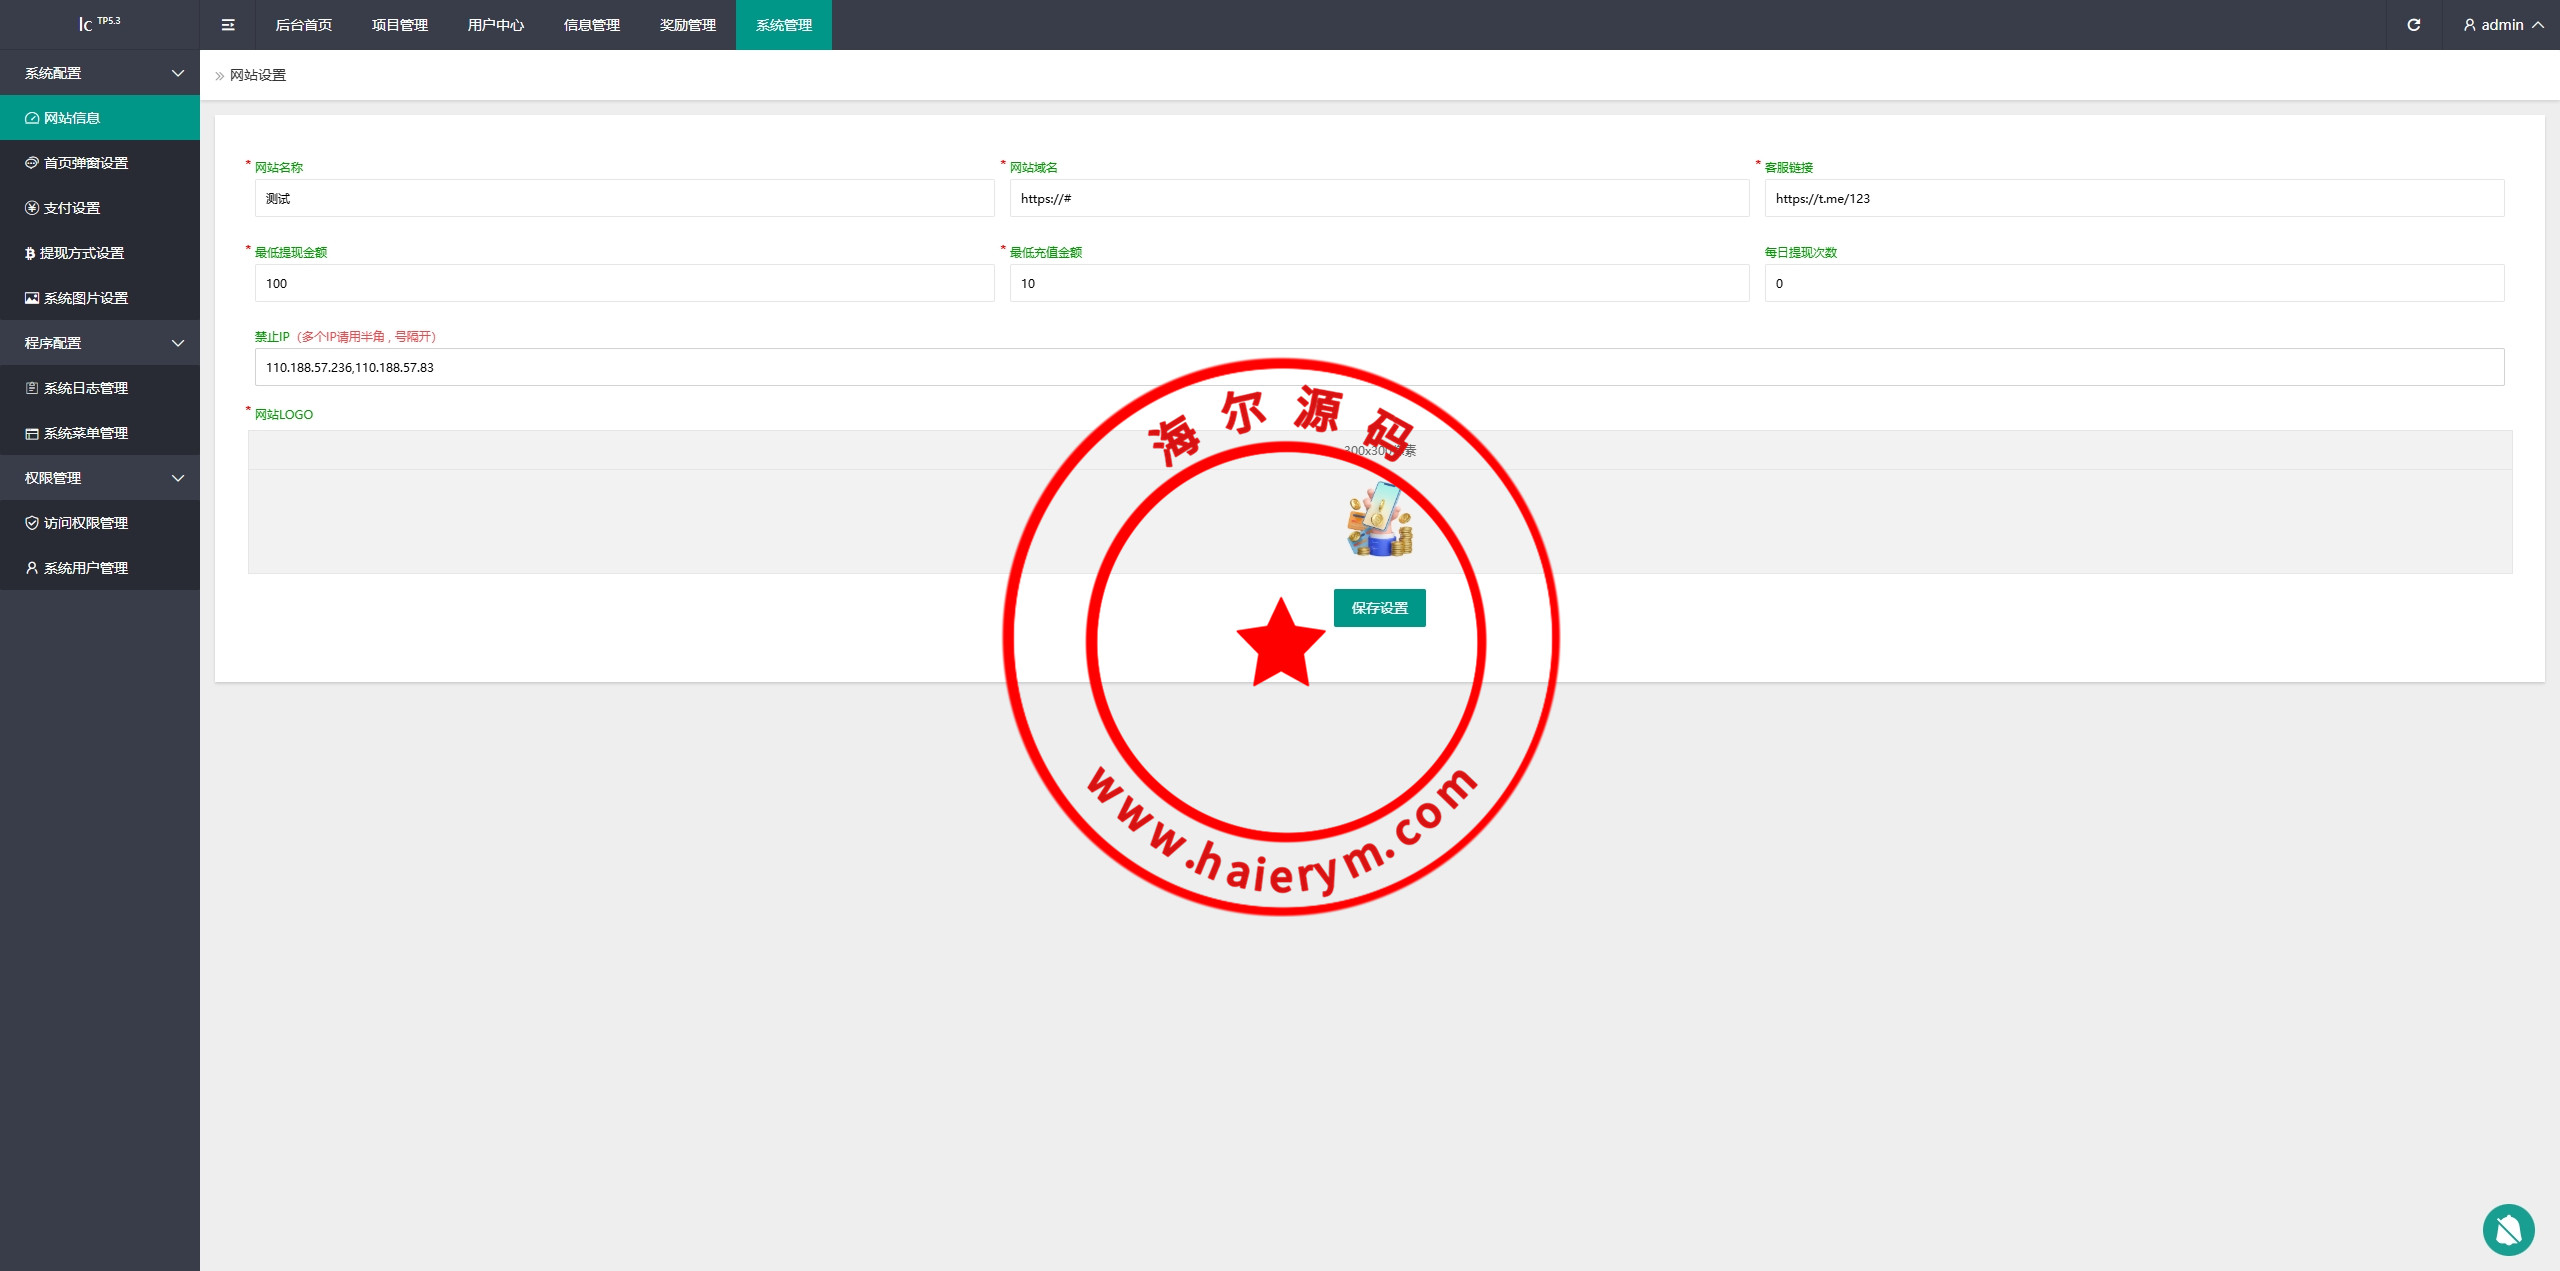Click the website LOGO thumbnail image
Image resolution: width=2560 pixels, height=1271 pixels.
point(1379,520)
